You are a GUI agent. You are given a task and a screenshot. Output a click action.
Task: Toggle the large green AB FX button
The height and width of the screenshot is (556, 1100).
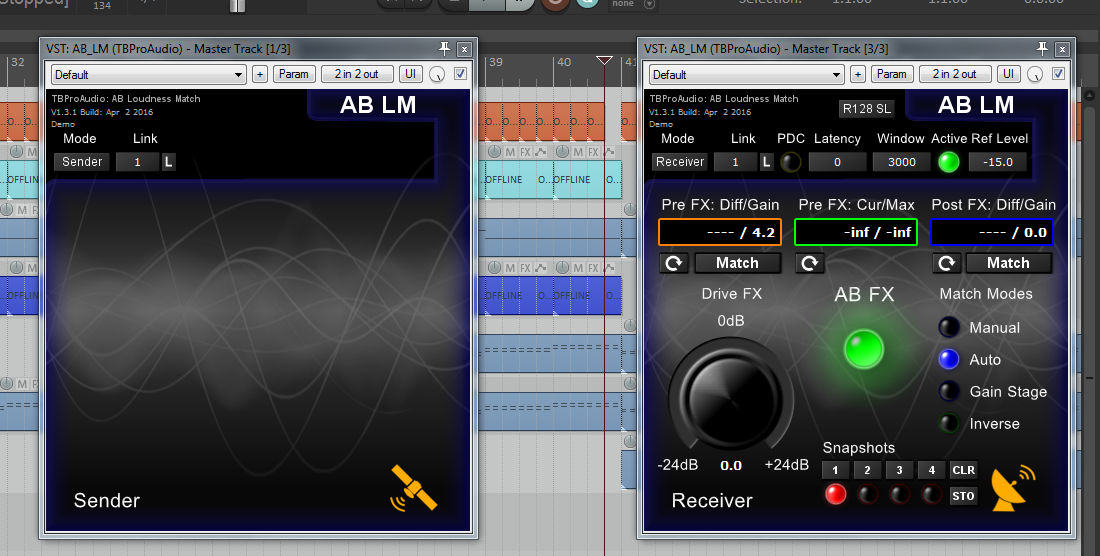click(863, 349)
